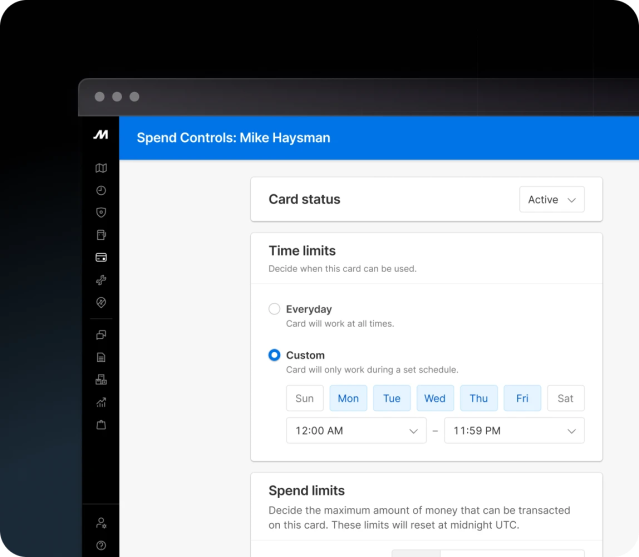Toggle Tue day button
639x557 pixels.
392,398
